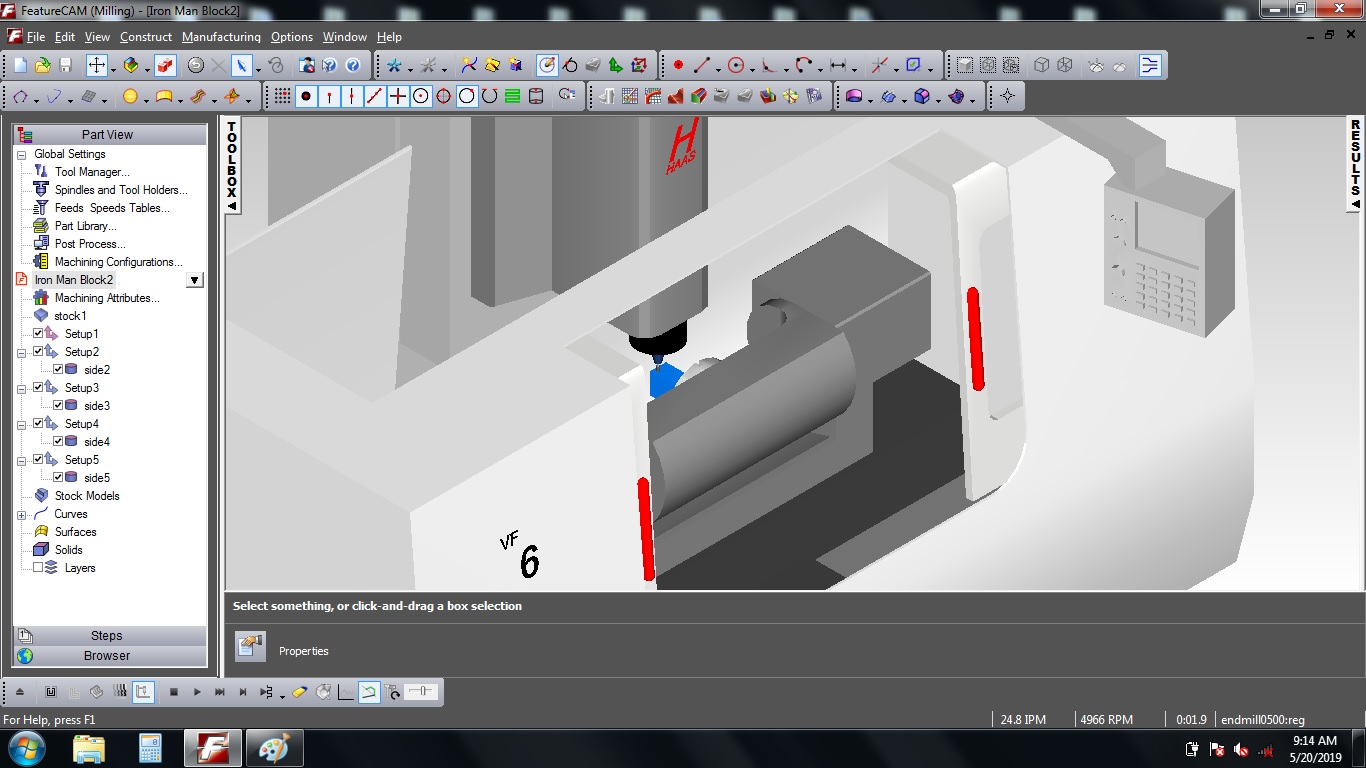Open the Iron Man Block2 dropdown arrow
Screen dimensions: 1366x768
tap(196, 280)
